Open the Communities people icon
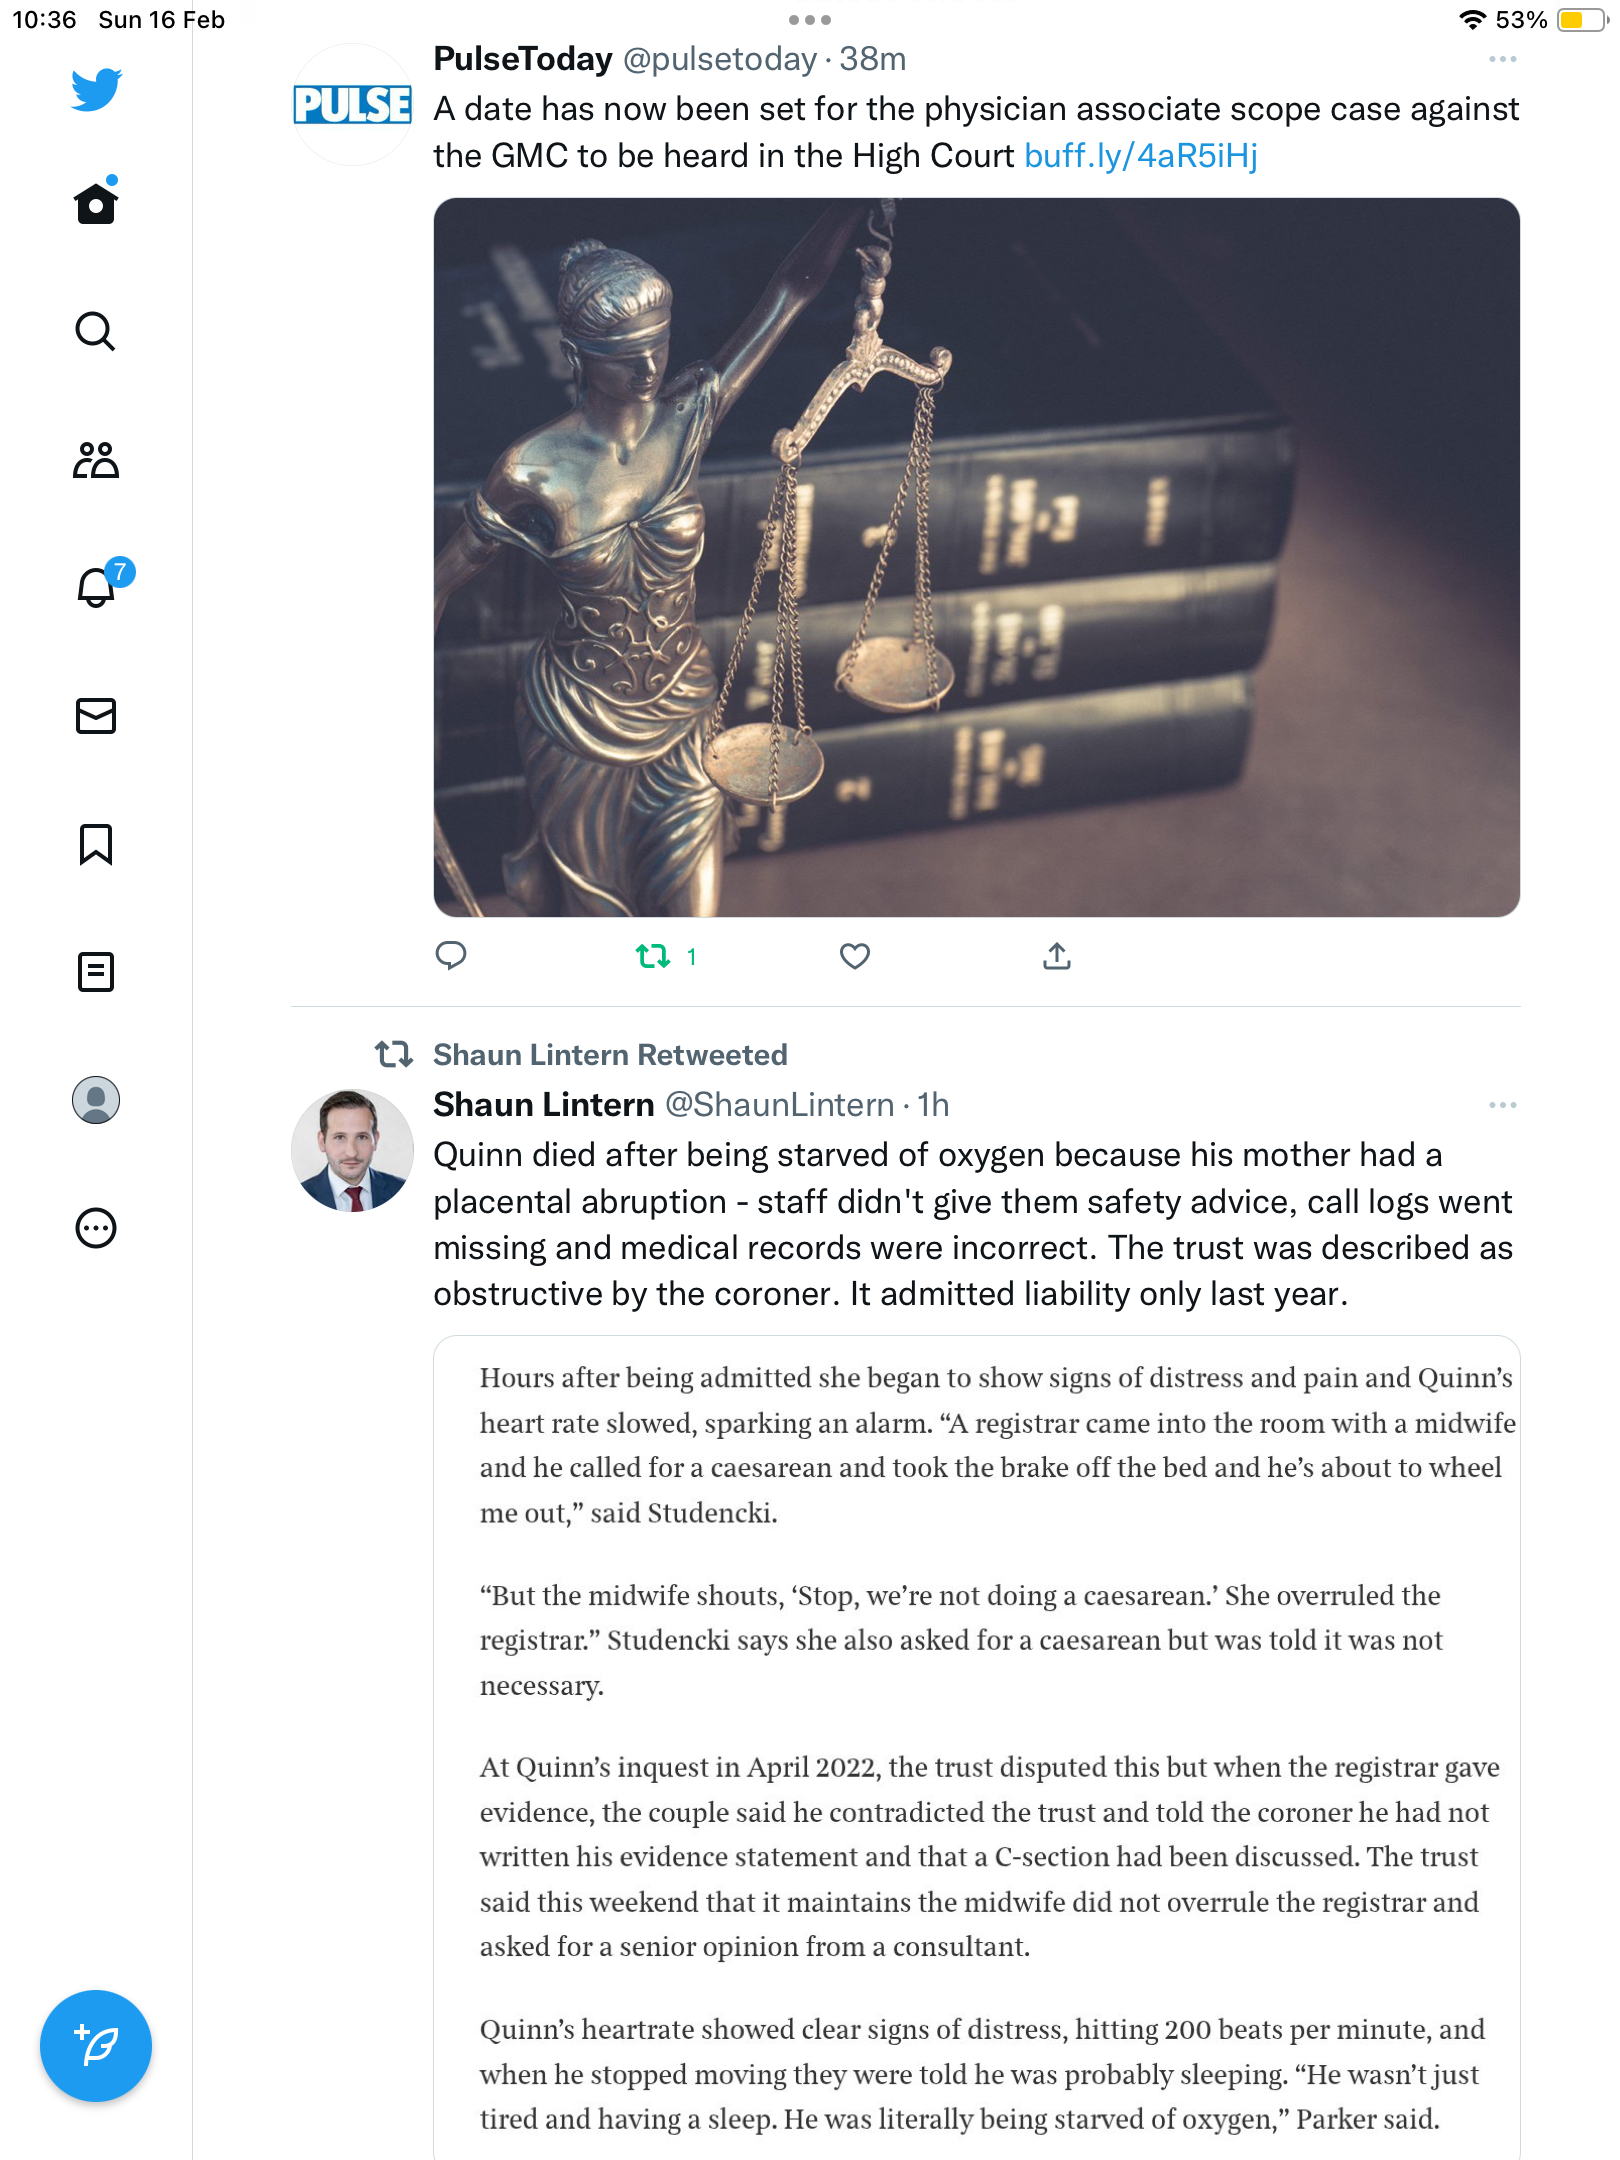 coord(96,460)
